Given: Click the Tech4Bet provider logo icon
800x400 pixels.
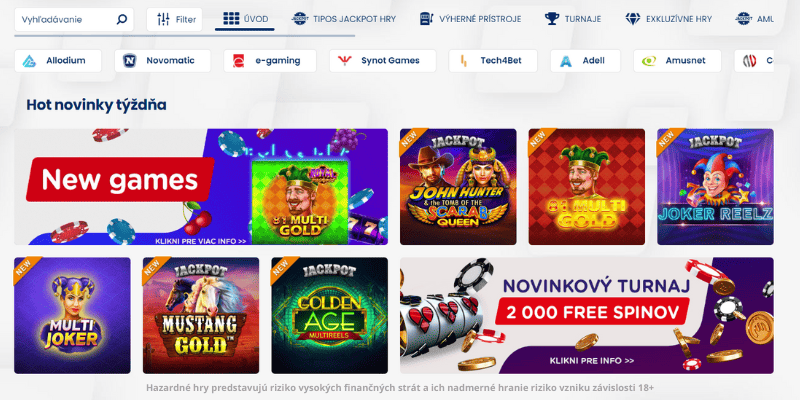Looking at the screenshot, I should tap(464, 61).
